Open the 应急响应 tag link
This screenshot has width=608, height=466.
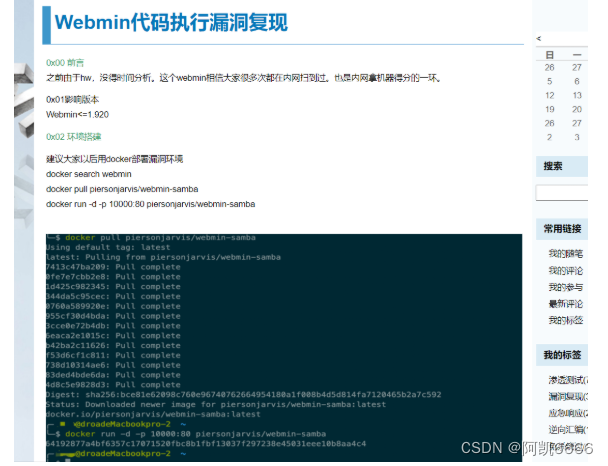point(568,413)
